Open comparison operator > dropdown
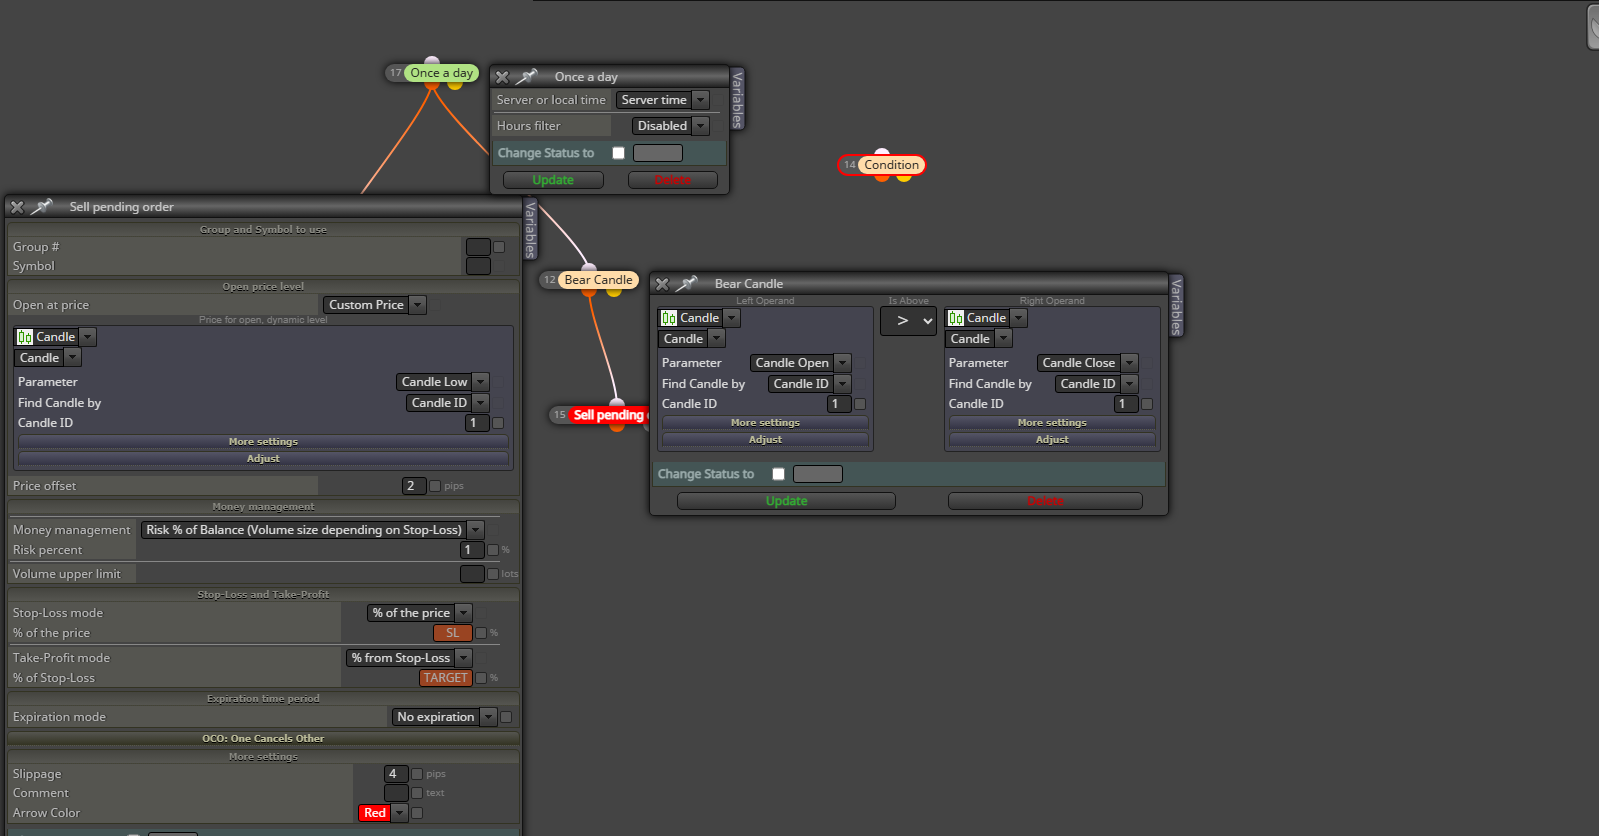 [x=908, y=321]
